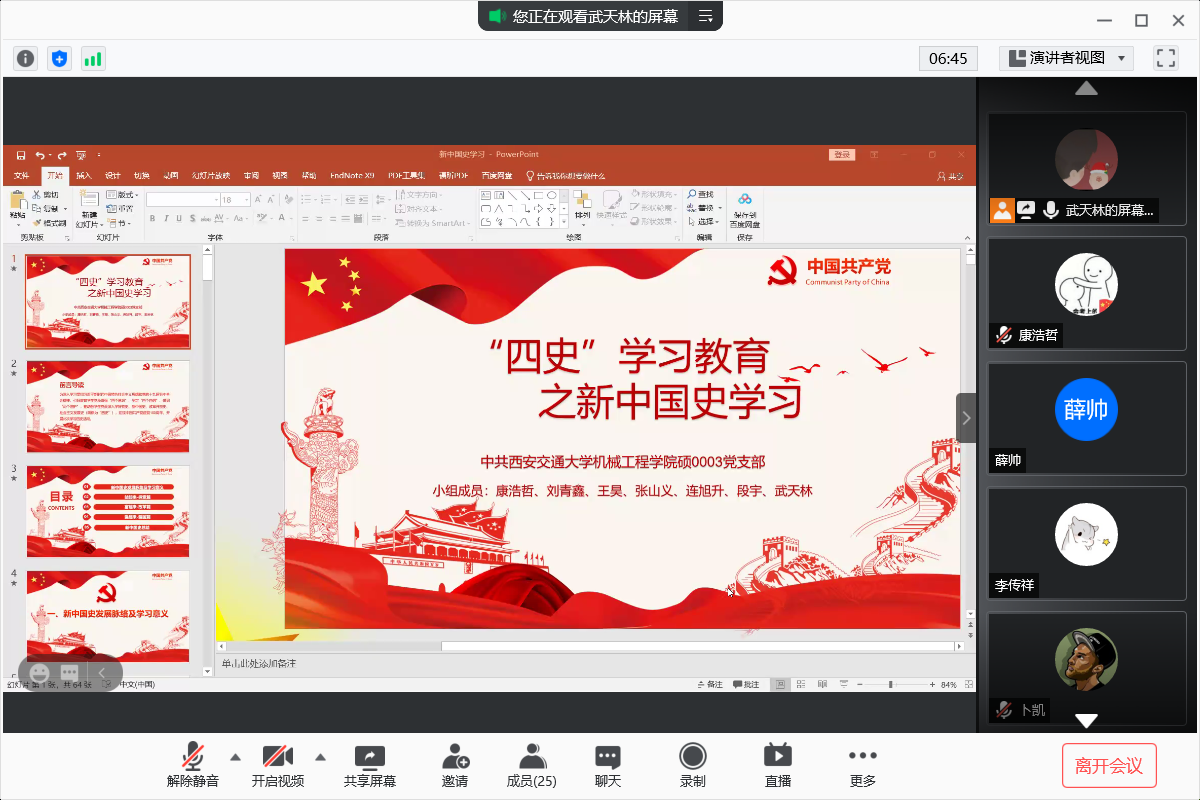
Task: Expand video options arrow beside the camera button
Action: point(321,756)
